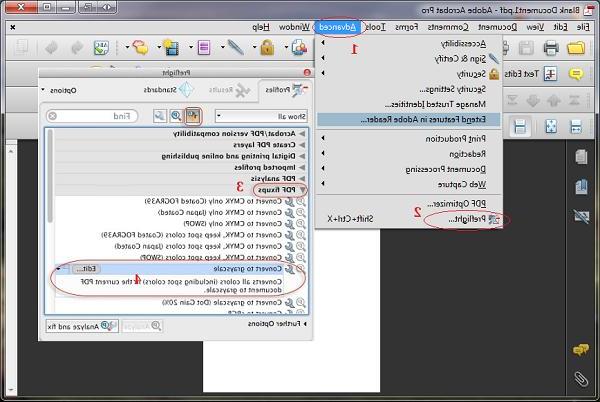Click the Select single fixups wrench button

point(160,116)
